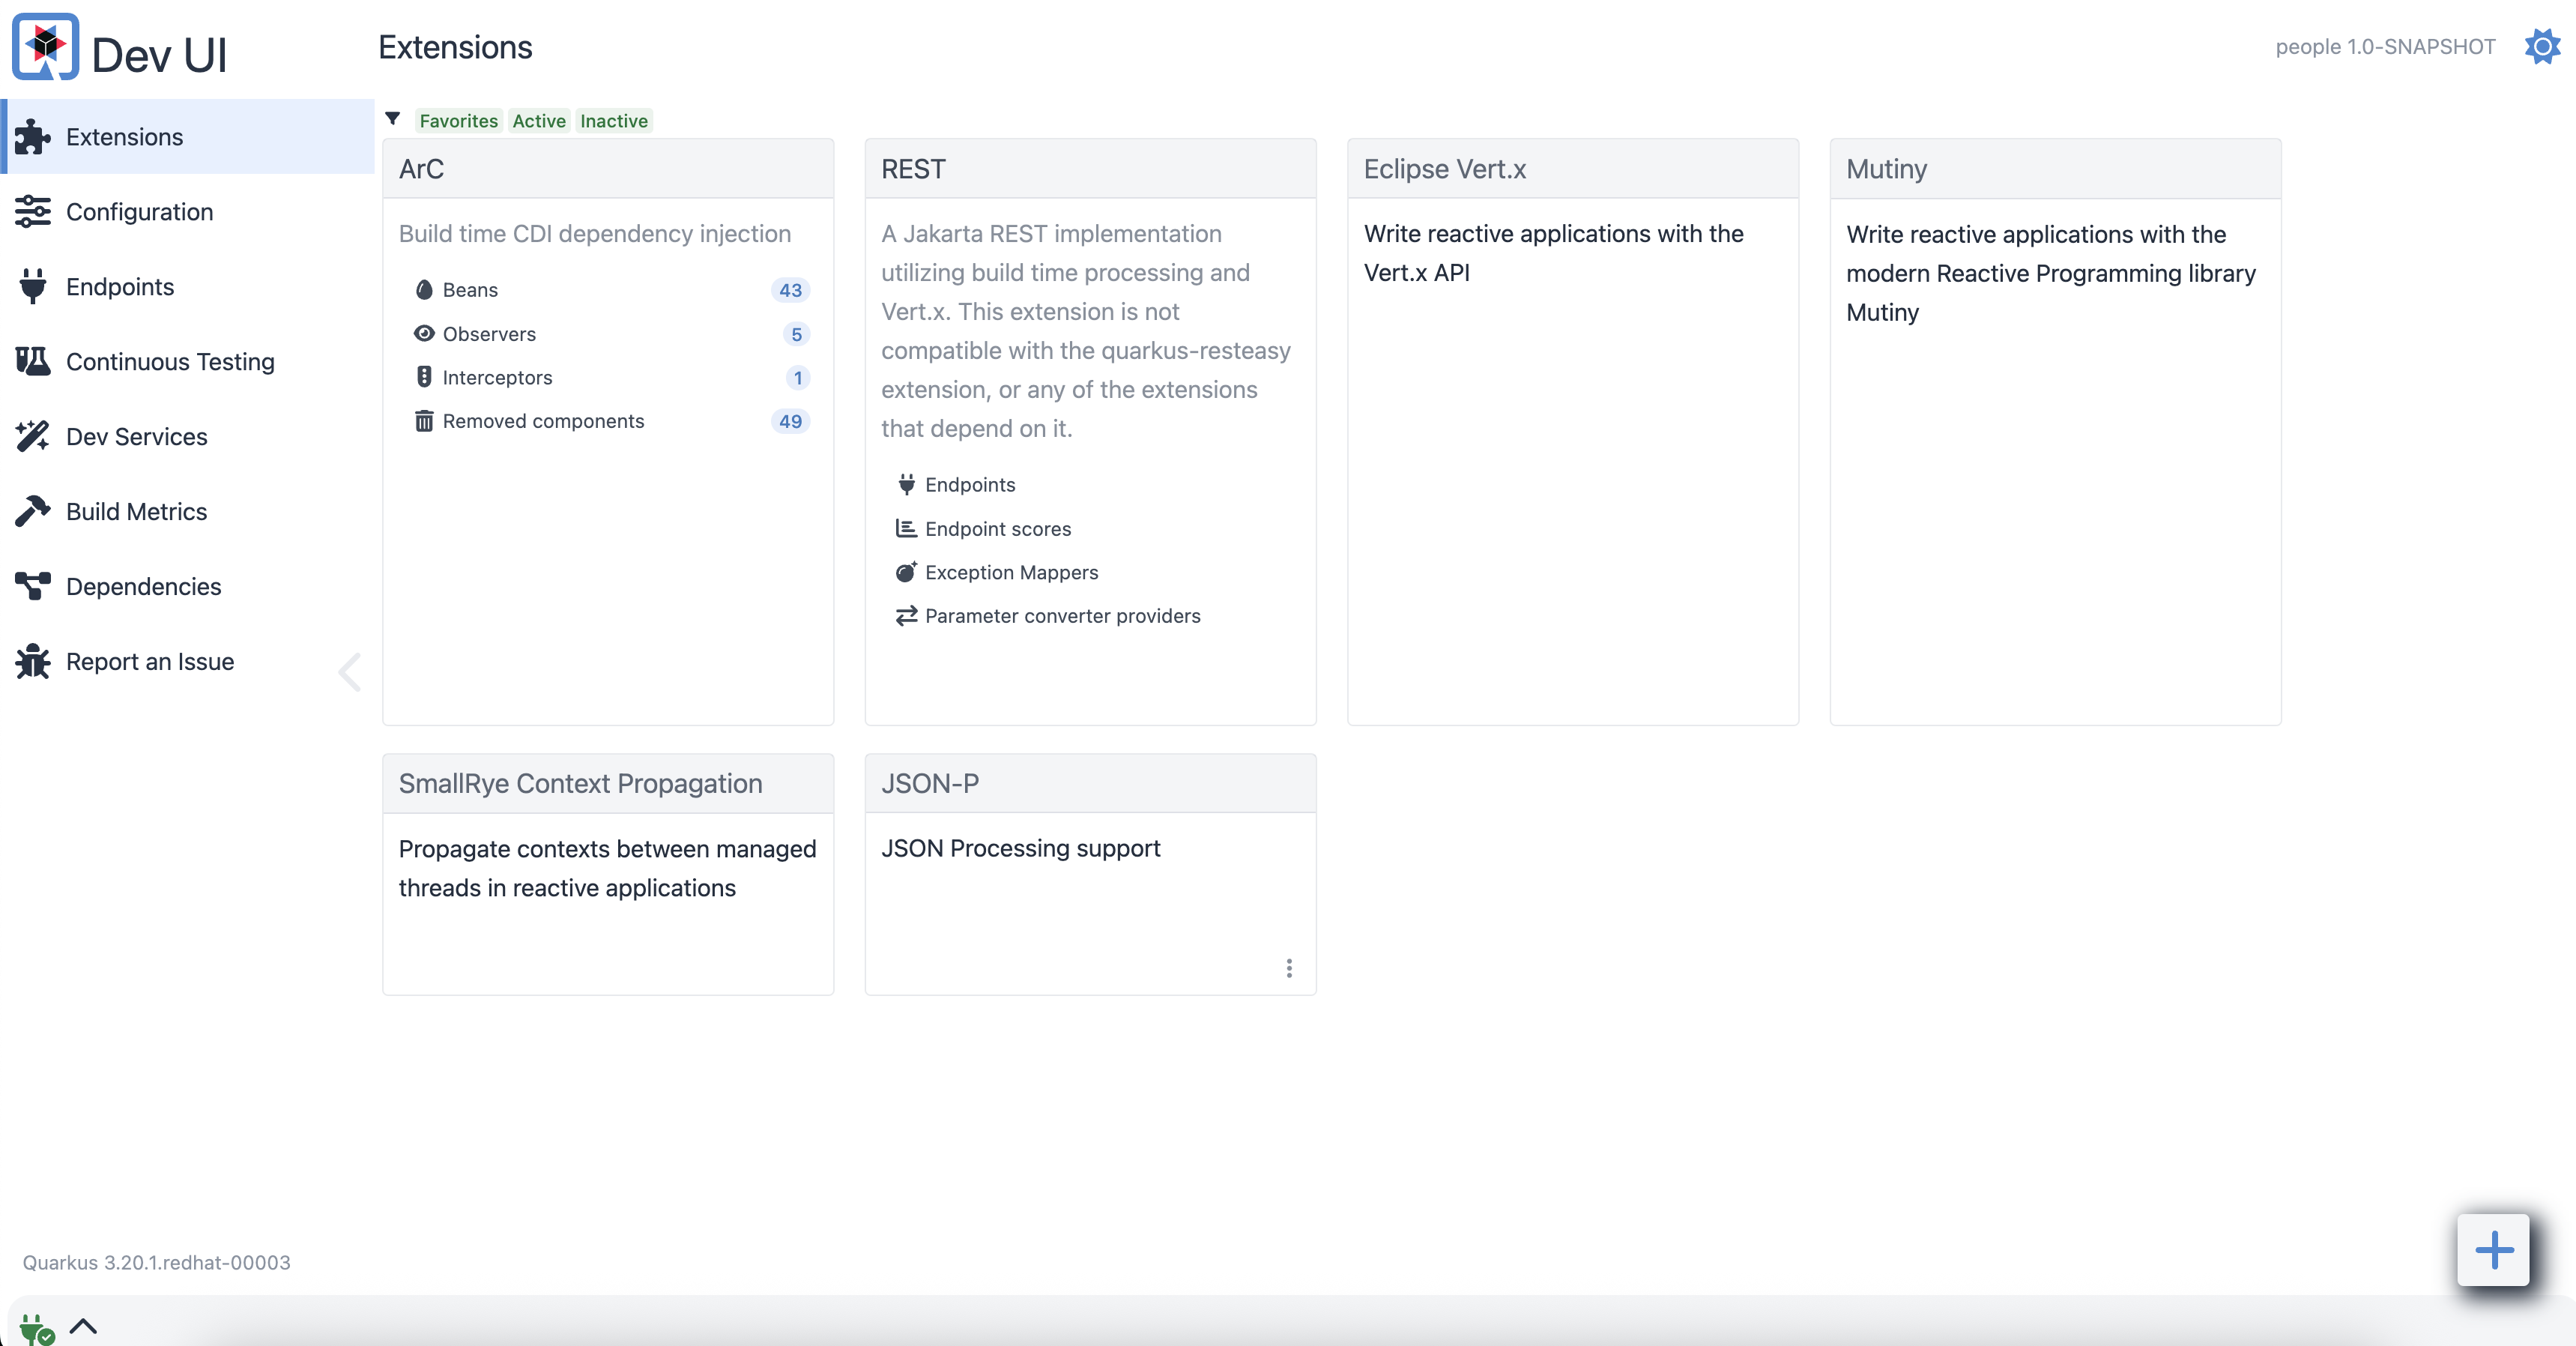Collapse the sidebar with chevron arrow
The image size is (2576, 1346).
coord(349,671)
